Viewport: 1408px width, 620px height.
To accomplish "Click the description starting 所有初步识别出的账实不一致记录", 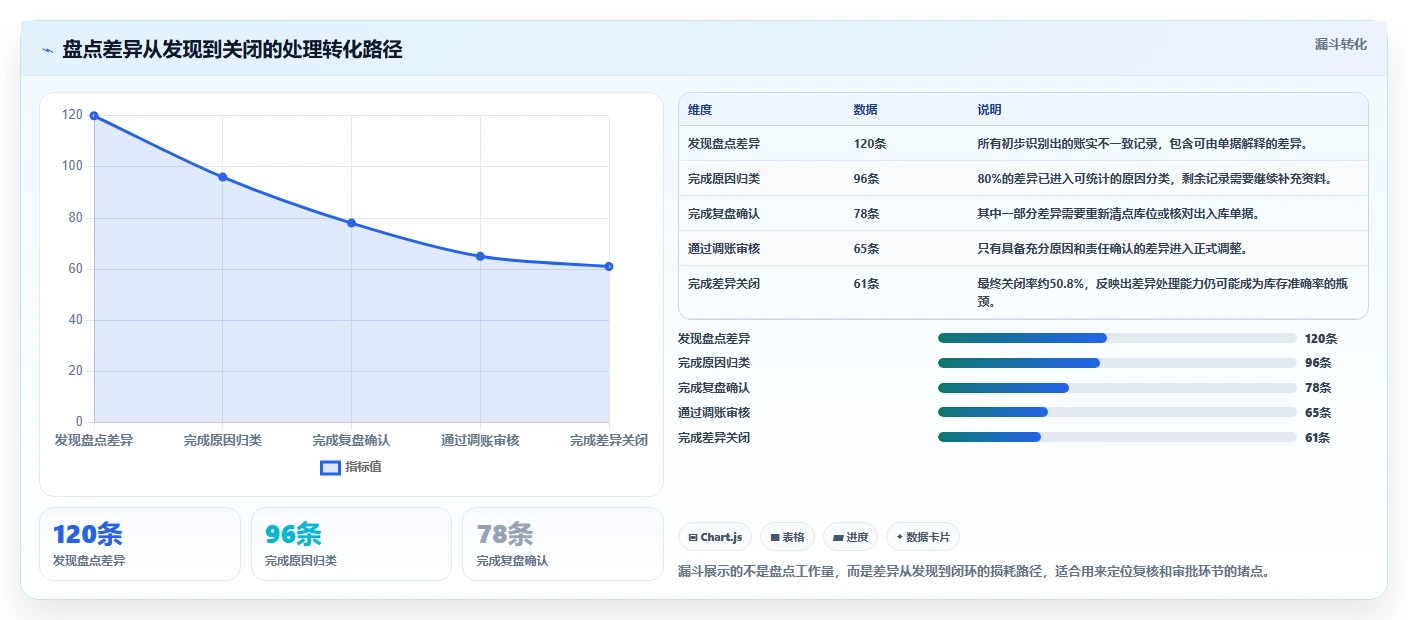I will pyautogui.click(x=1143, y=144).
